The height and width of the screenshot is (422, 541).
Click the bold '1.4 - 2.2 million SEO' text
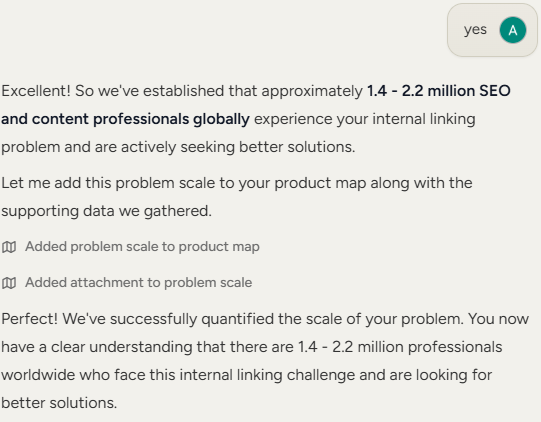click(439, 91)
